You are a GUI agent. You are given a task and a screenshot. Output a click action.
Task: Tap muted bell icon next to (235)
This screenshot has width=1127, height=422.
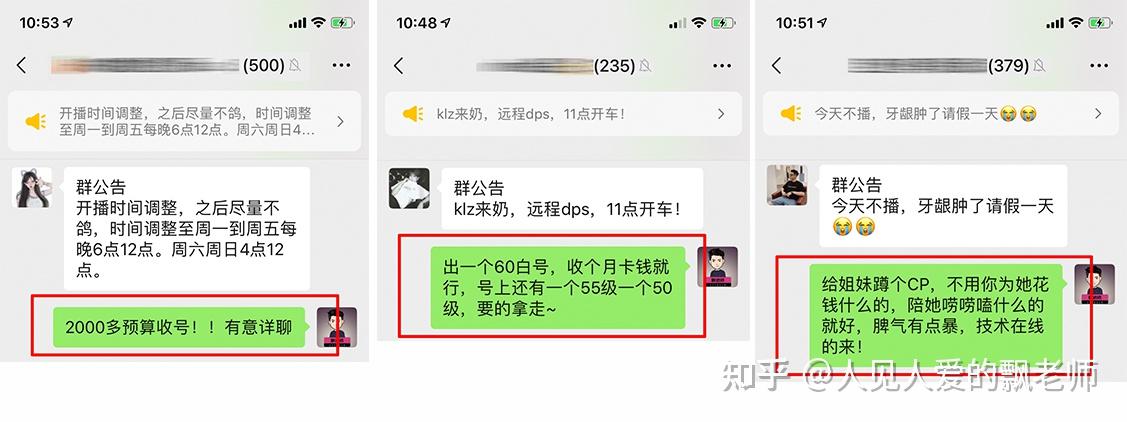point(645,66)
